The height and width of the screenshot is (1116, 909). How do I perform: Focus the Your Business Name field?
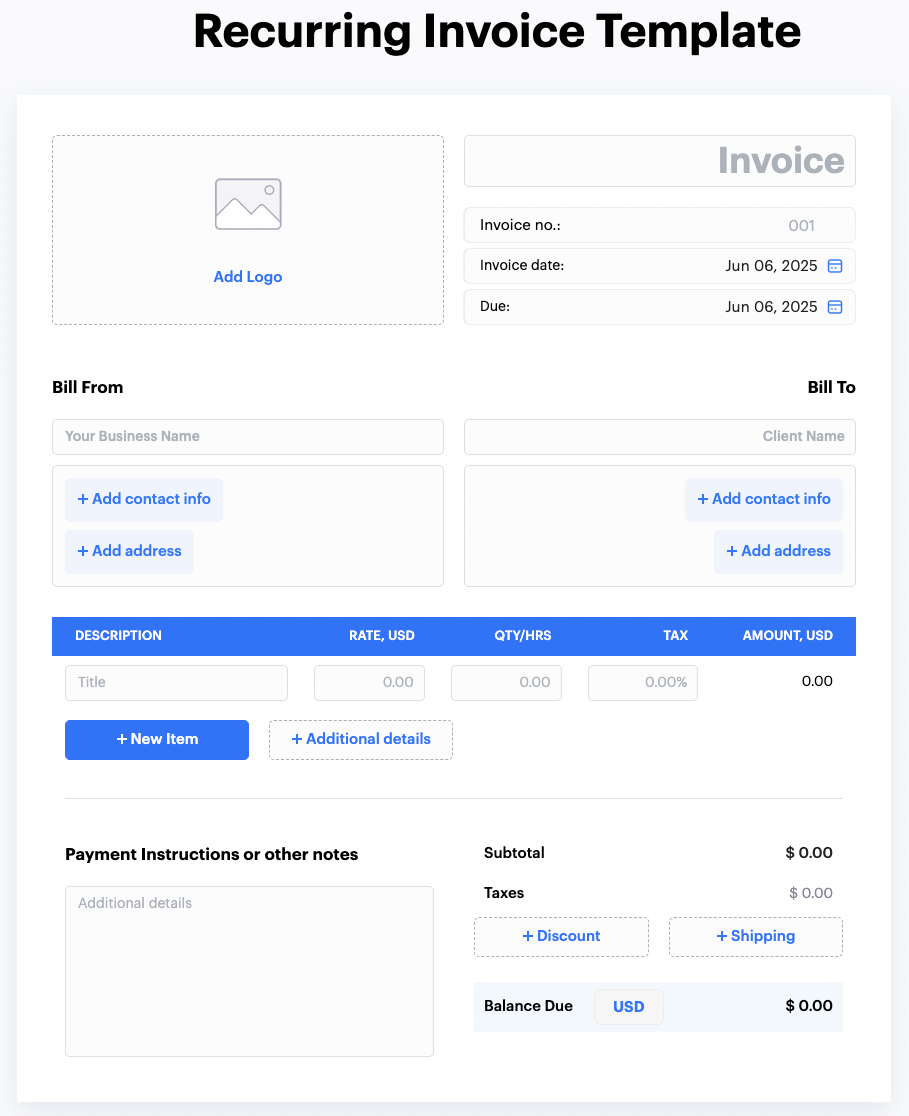[247, 437]
